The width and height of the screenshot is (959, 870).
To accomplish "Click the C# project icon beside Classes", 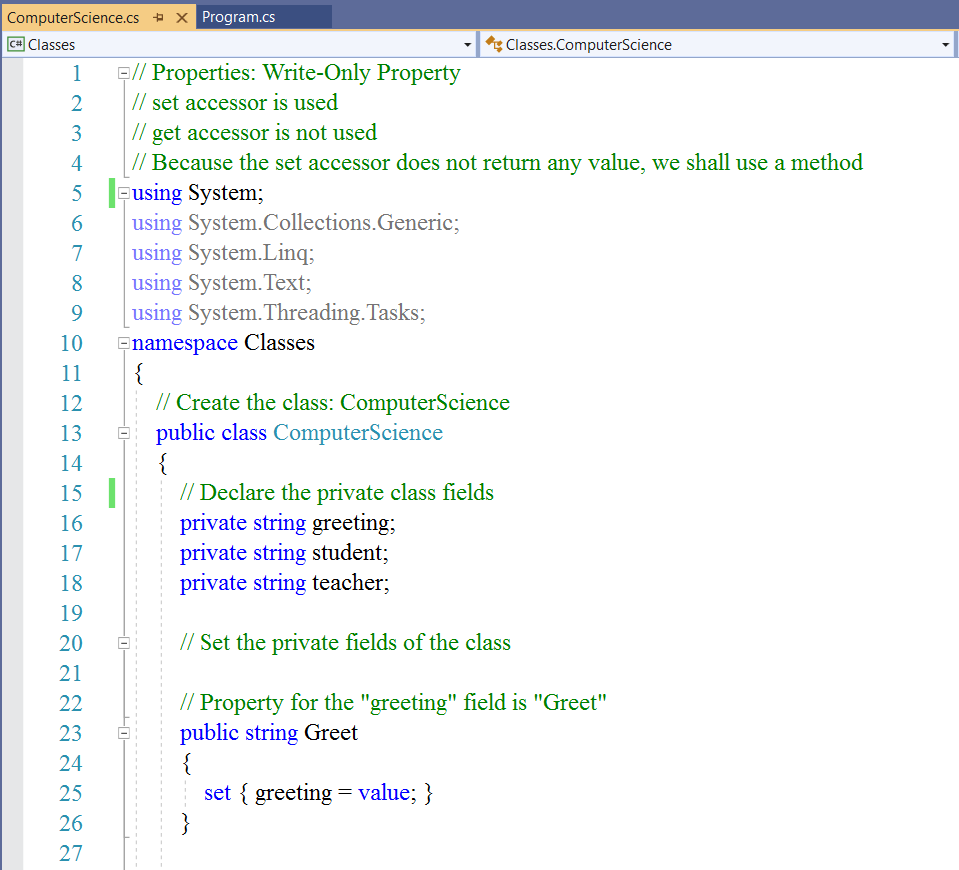I will [16, 44].
